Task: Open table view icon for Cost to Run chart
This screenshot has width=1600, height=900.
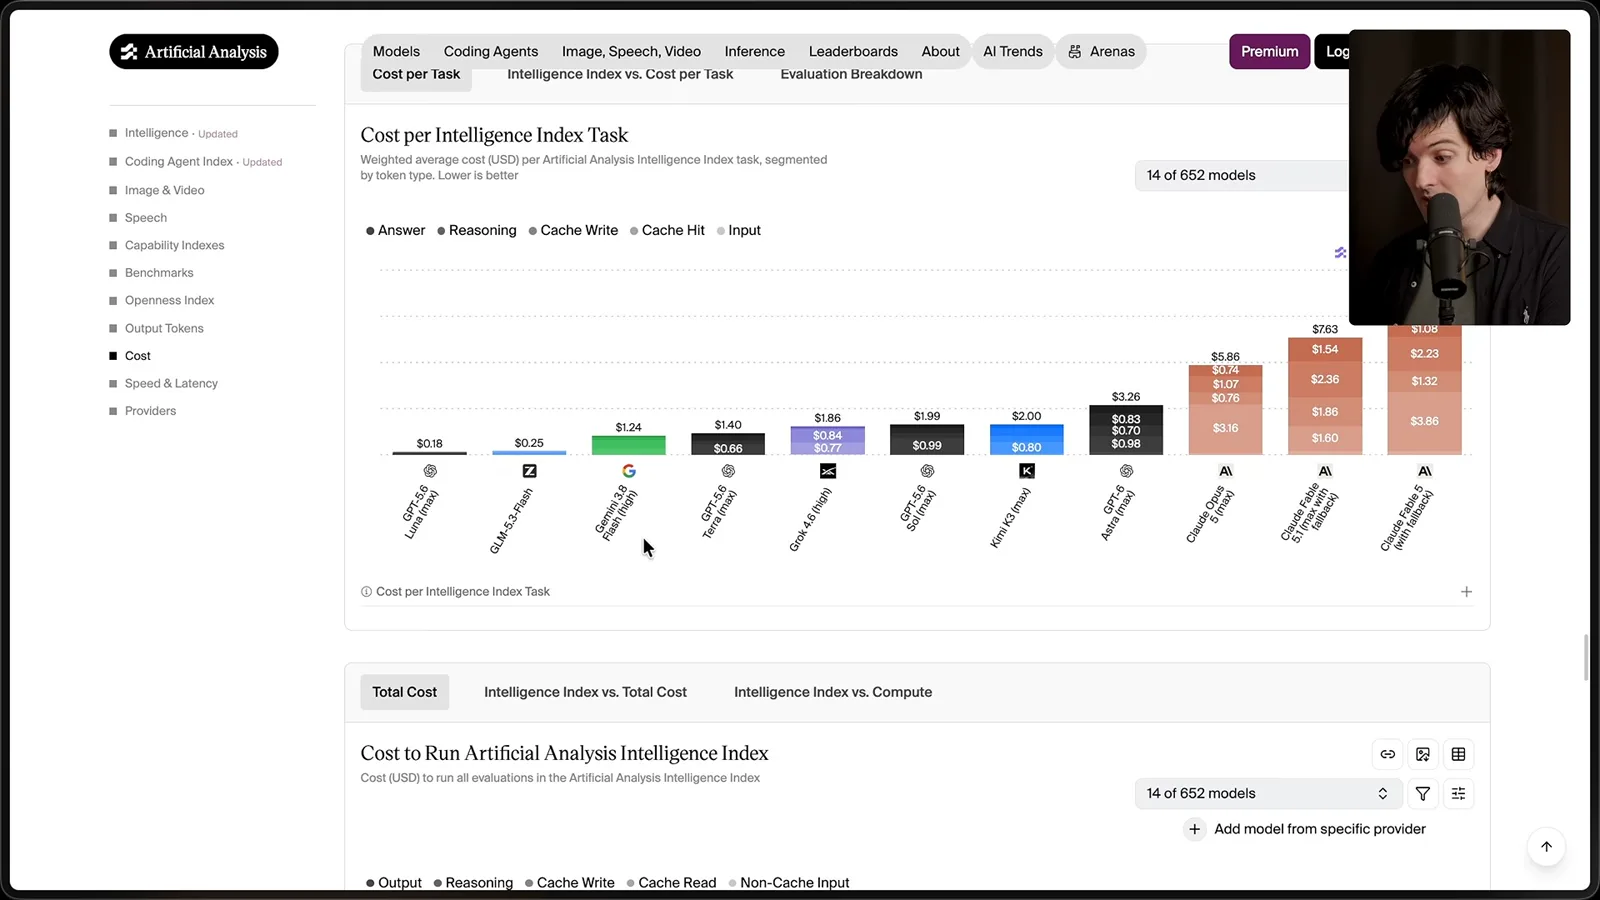Action: tap(1459, 754)
